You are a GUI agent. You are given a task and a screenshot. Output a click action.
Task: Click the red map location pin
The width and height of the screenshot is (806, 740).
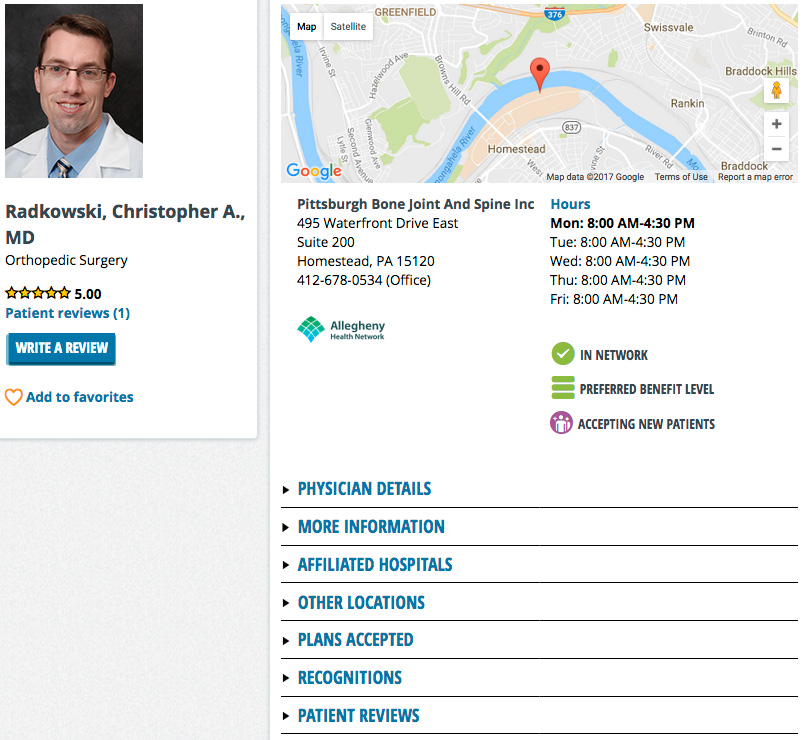[540, 75]
